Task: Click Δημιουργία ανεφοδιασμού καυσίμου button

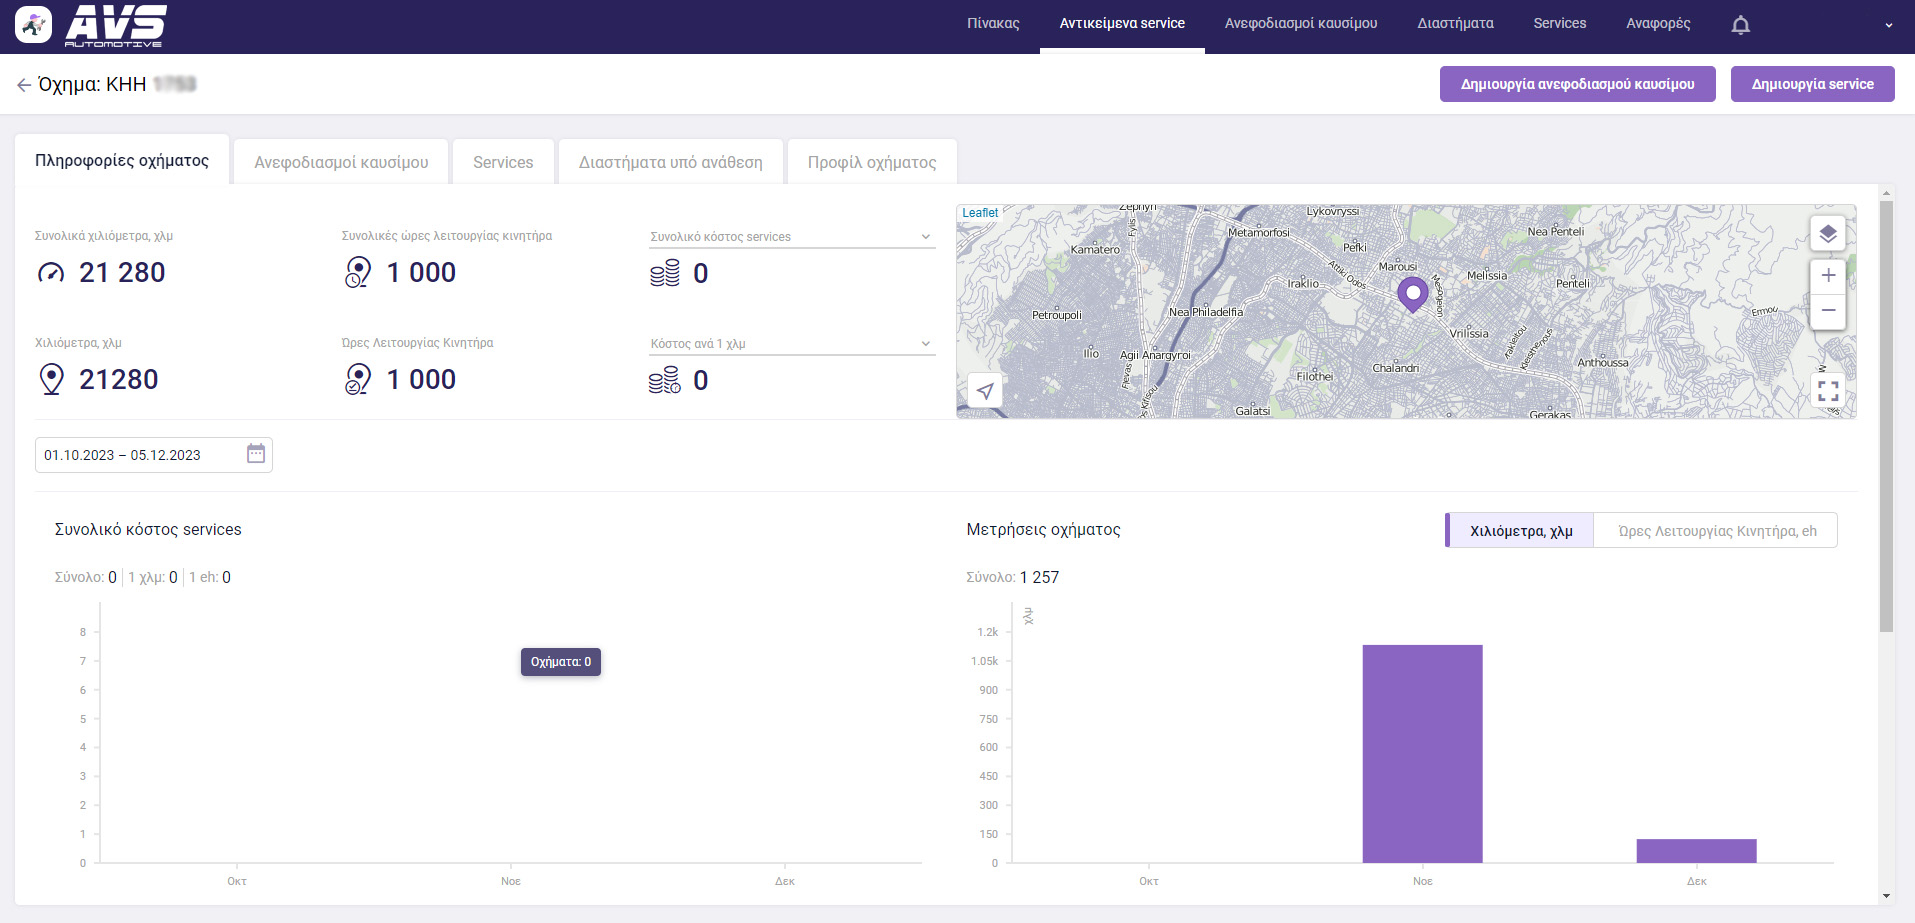Action: click(1577, 84)
